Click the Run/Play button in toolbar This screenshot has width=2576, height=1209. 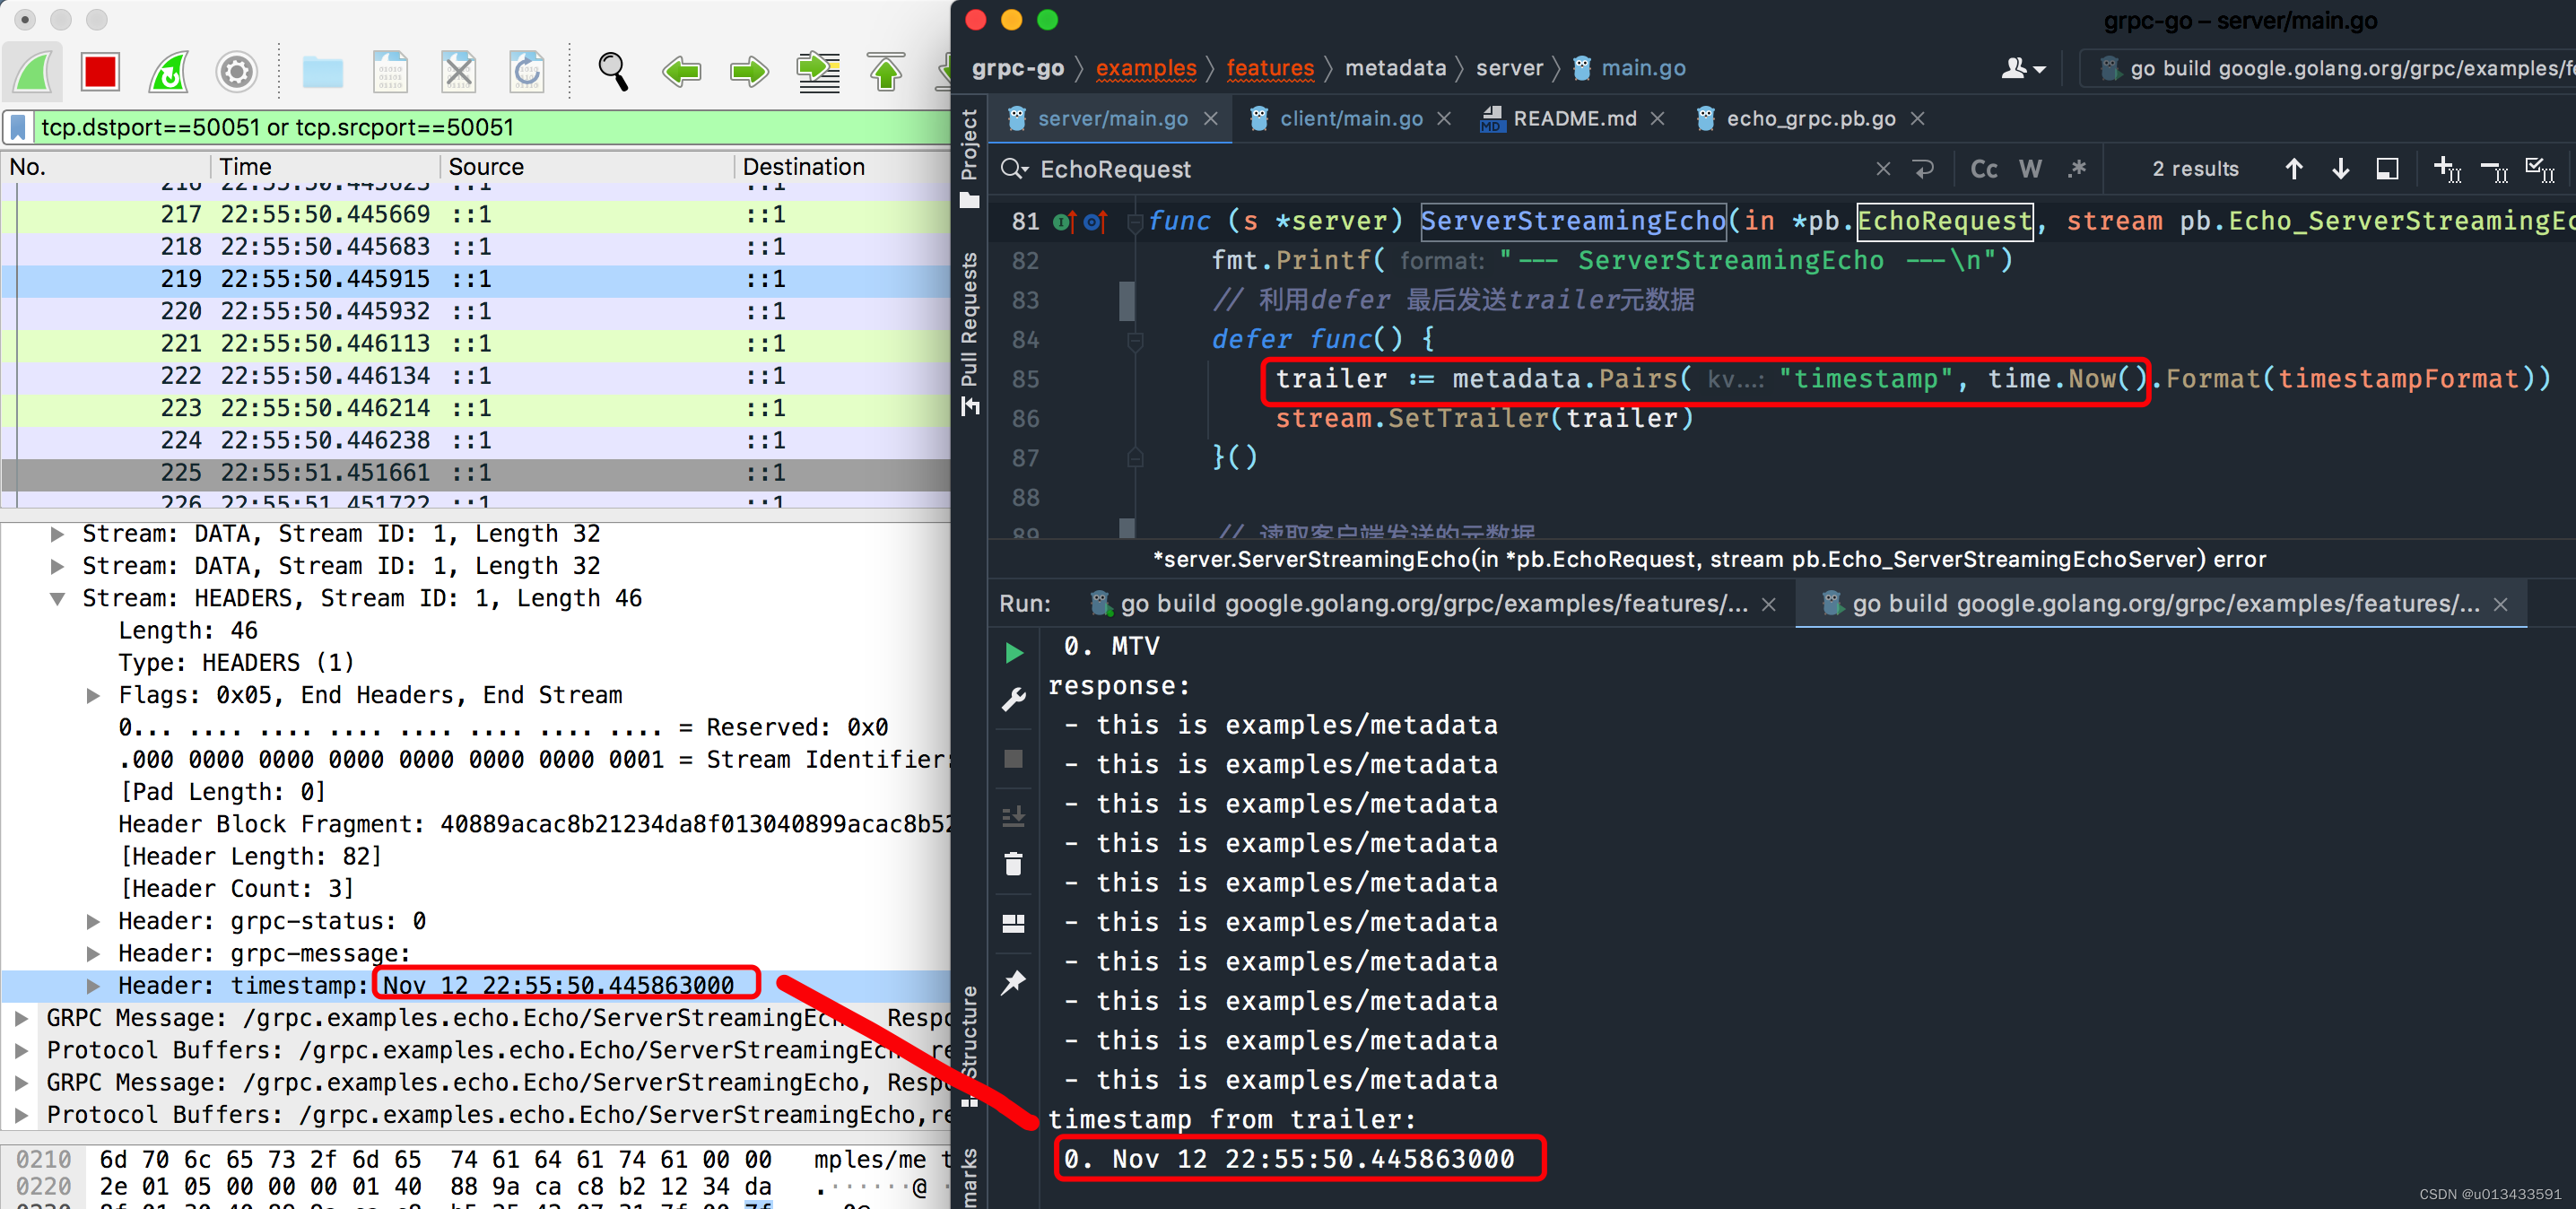pyautogui.click(x=1015, y=650)
